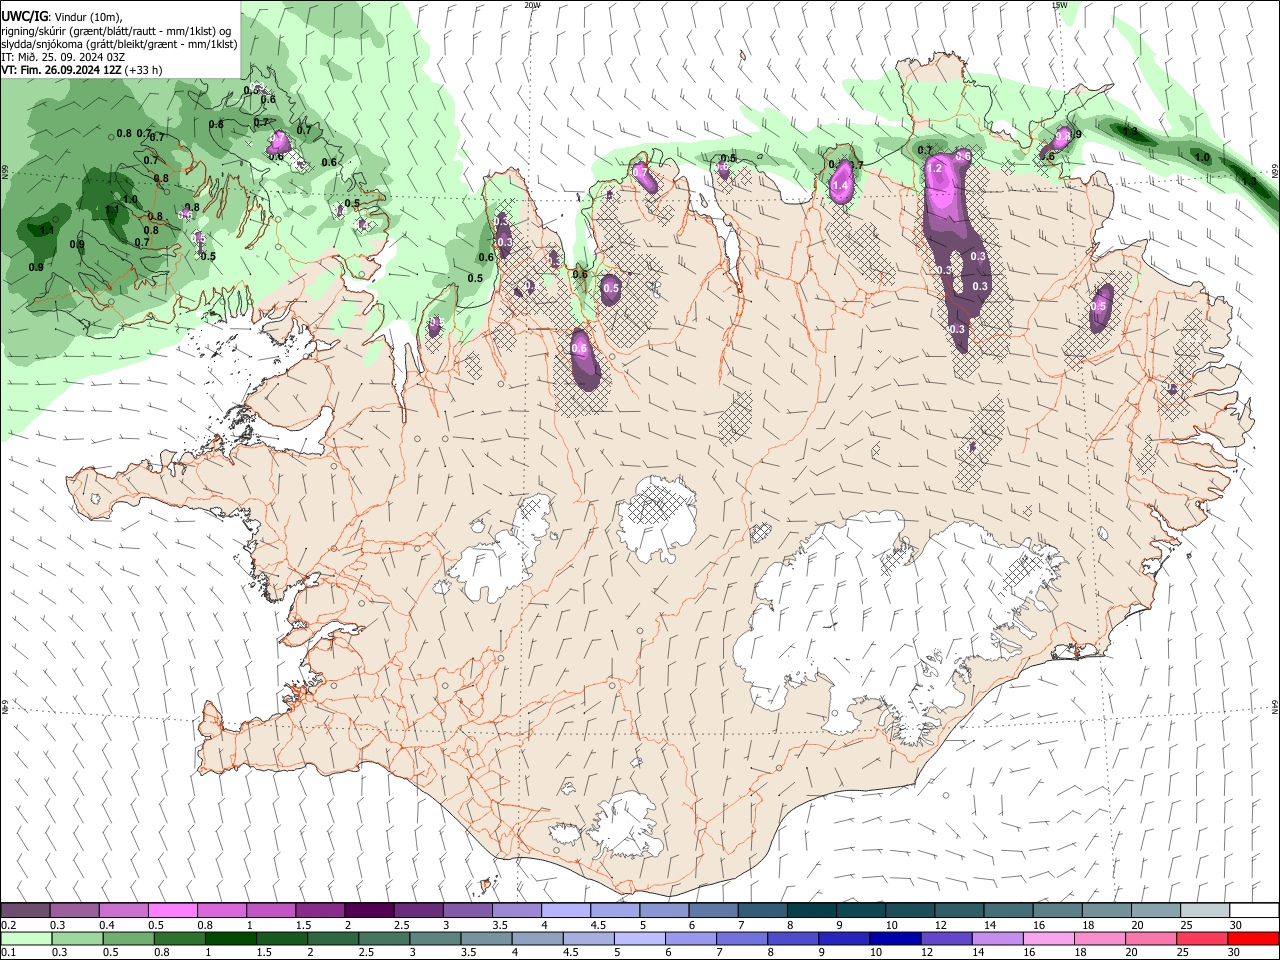The width and height of the screenshot is (1280, 960).
Task: Click the 'slydda/snjókoma' legend description line
Action: (x=119, y=44)
